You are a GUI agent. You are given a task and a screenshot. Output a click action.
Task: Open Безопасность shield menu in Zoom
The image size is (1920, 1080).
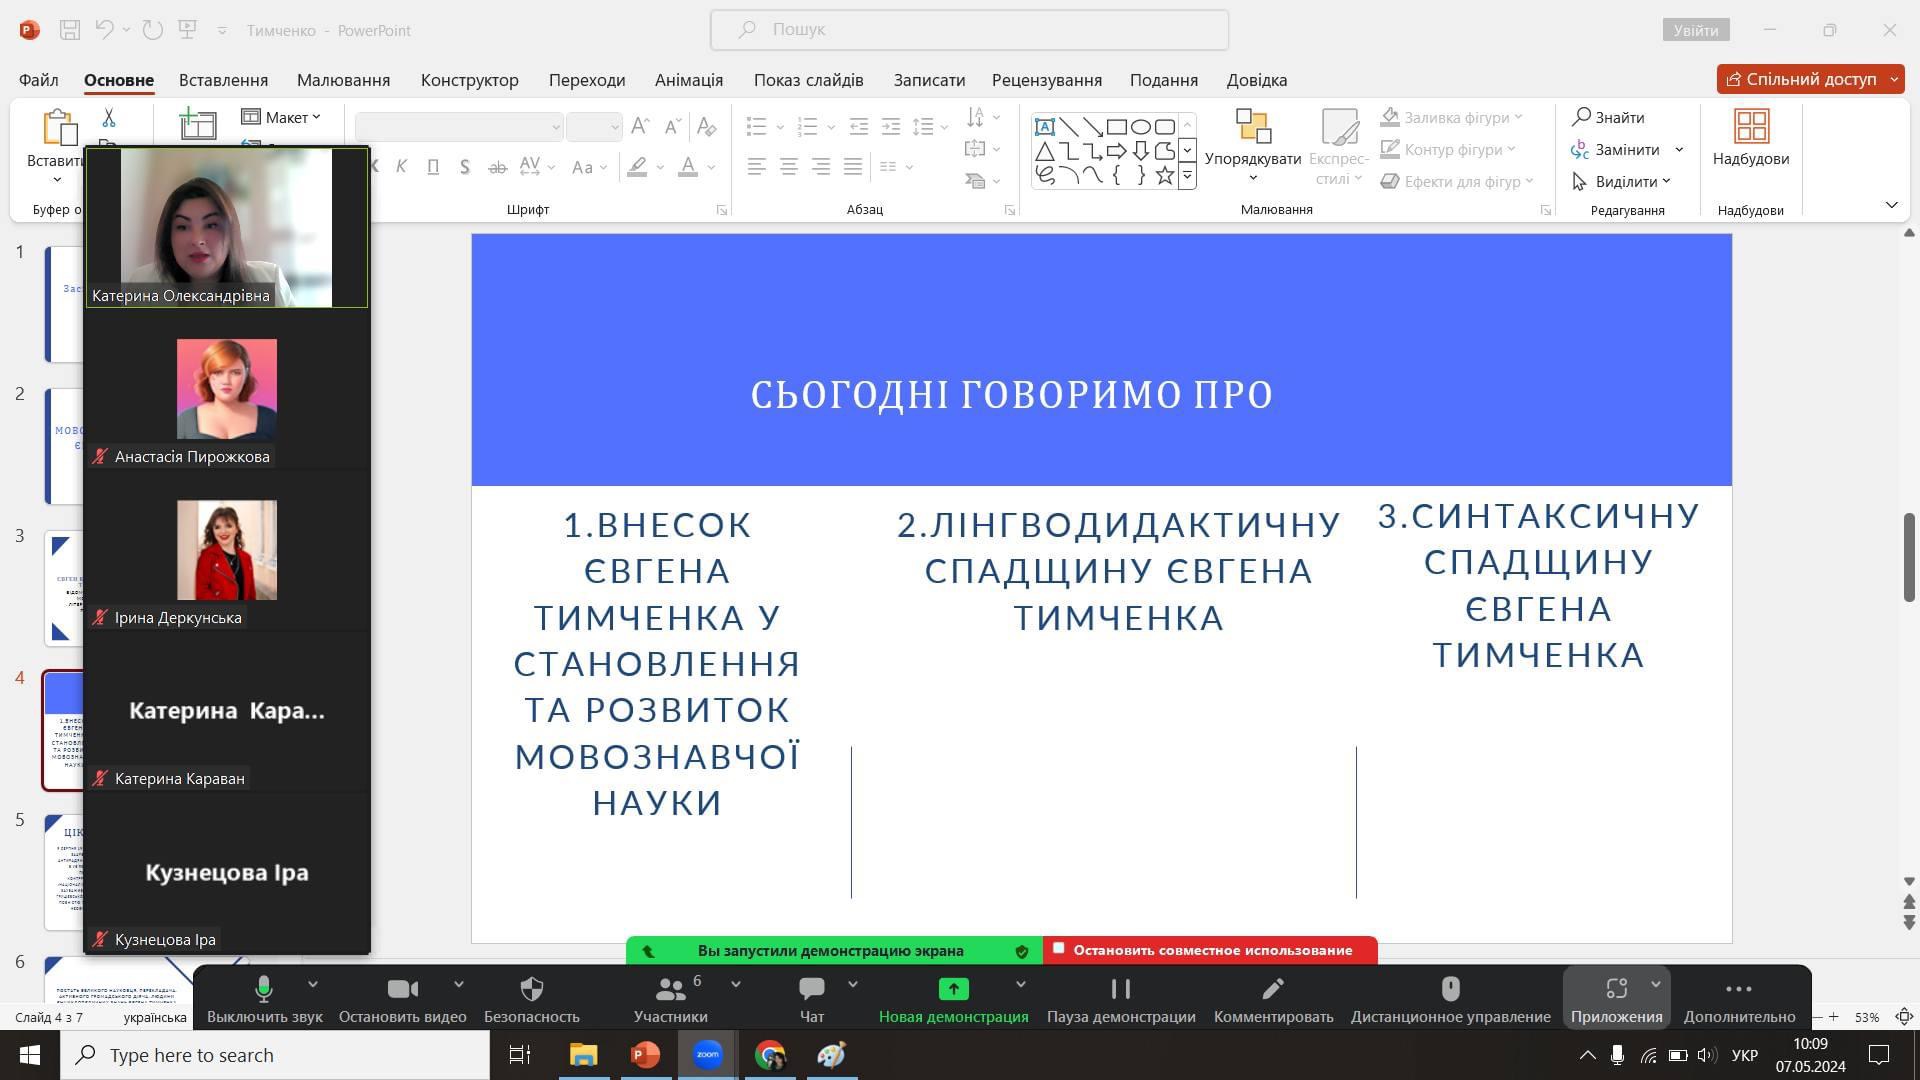[532, 999]
